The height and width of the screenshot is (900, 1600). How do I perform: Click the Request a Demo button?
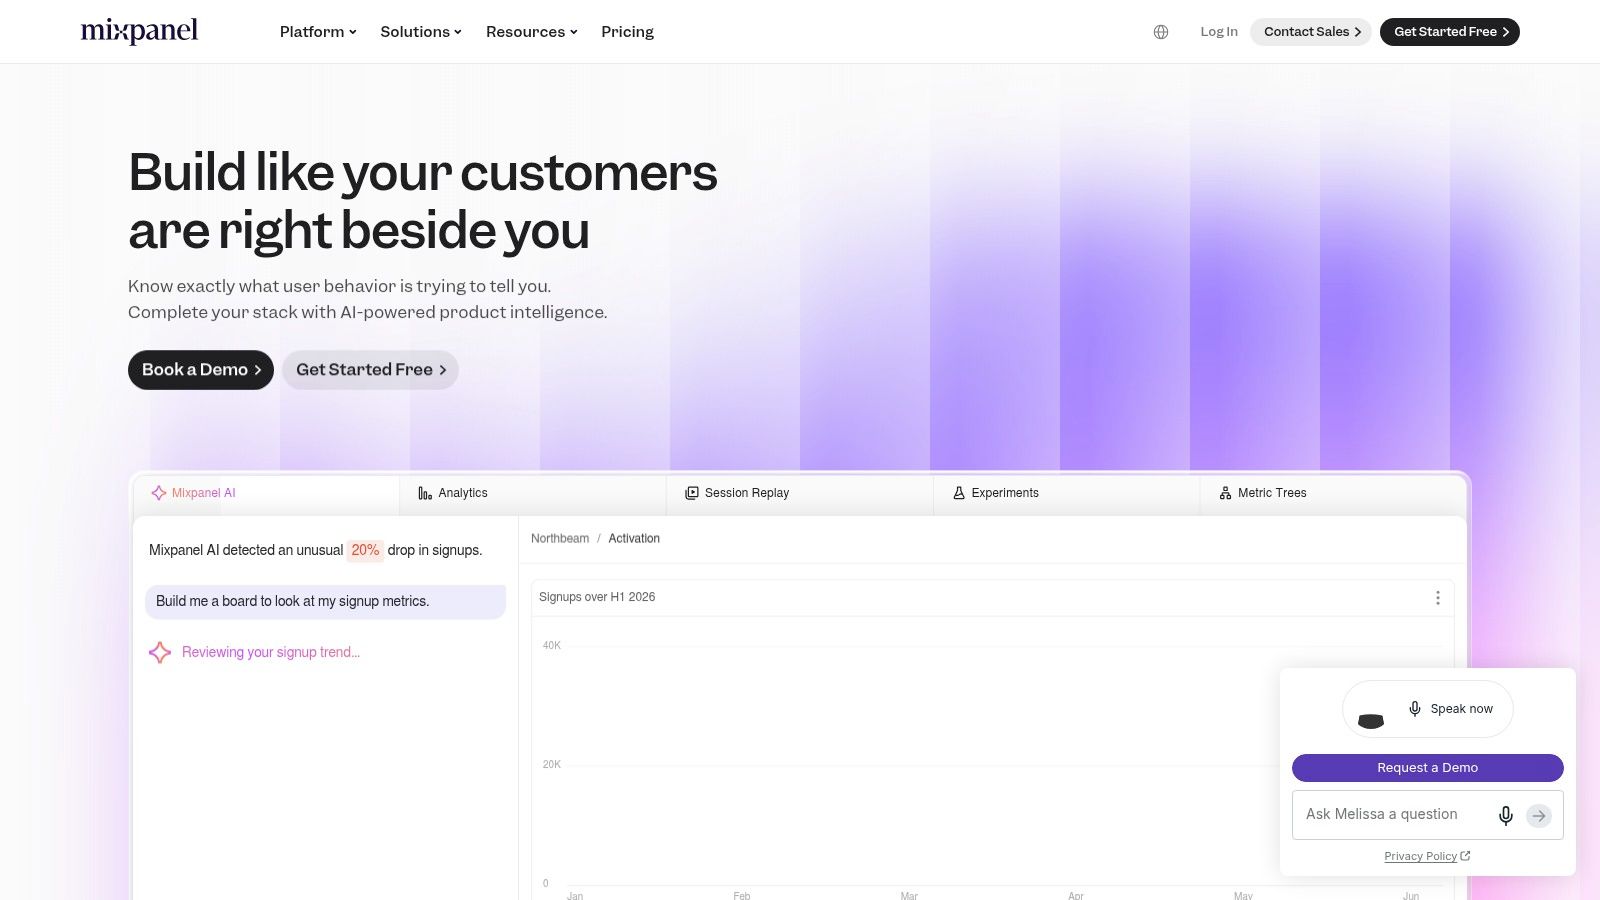[x=1428, y=768]
